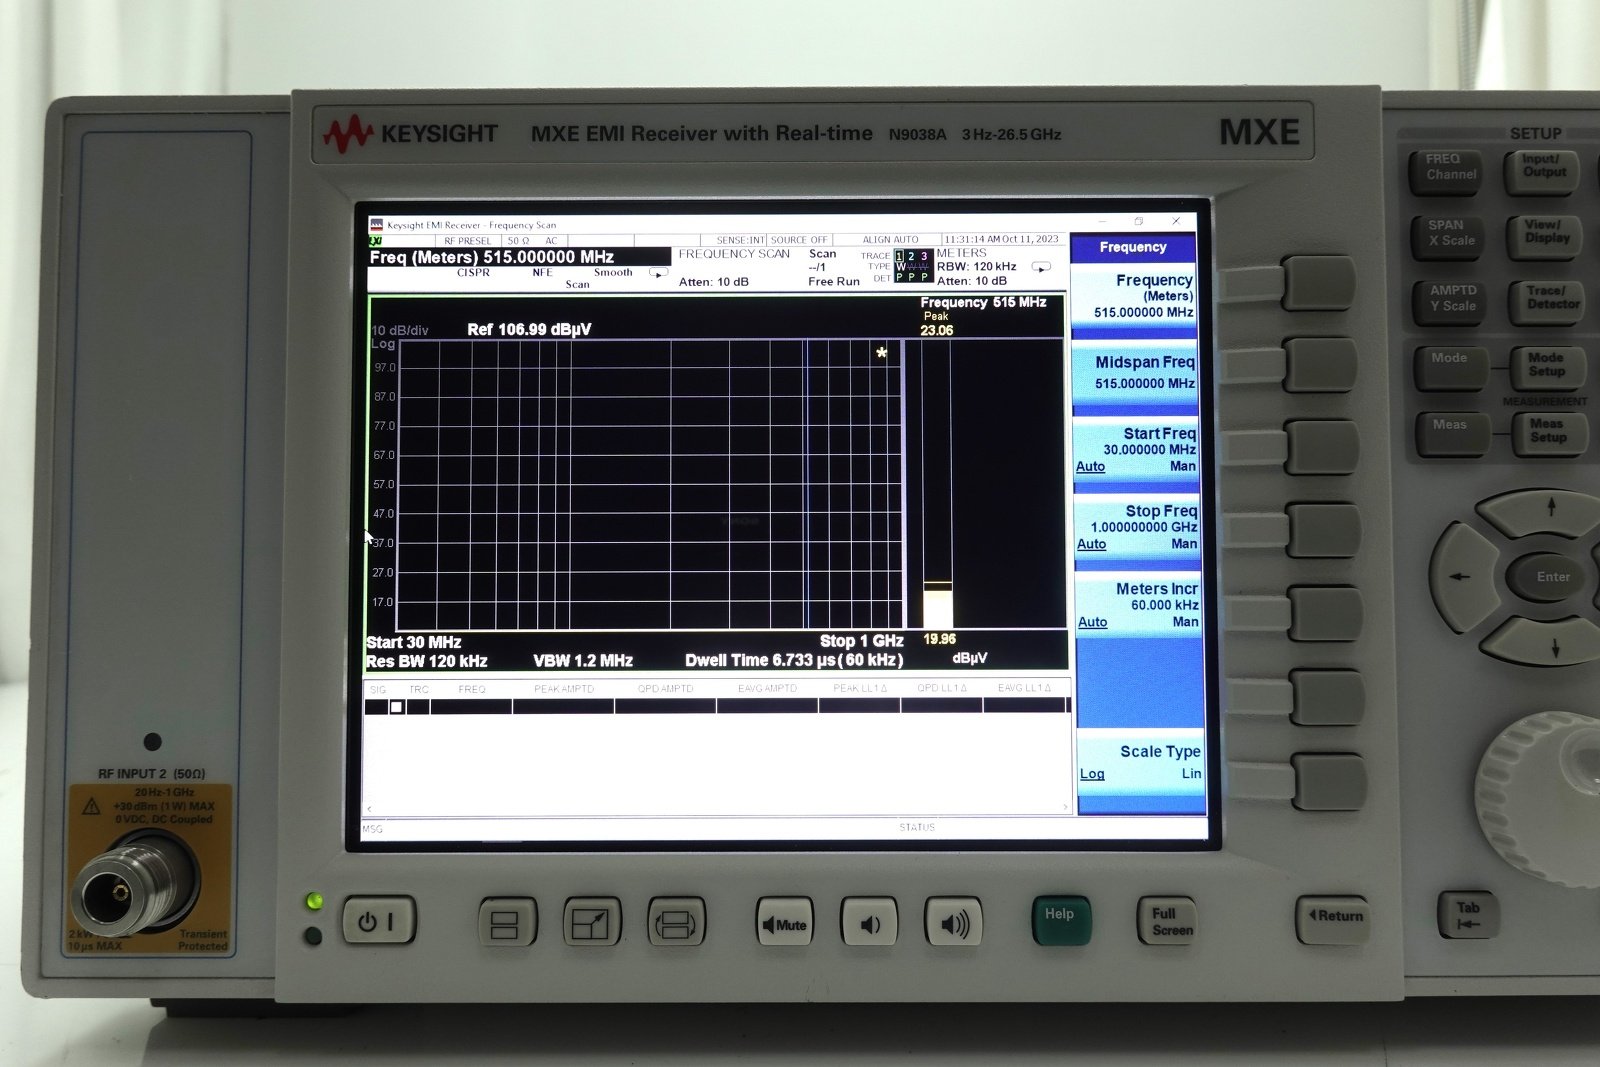1600x1067 pixels.
Task: Open the scan settings dropdown after Smooth
Action: 658,272
